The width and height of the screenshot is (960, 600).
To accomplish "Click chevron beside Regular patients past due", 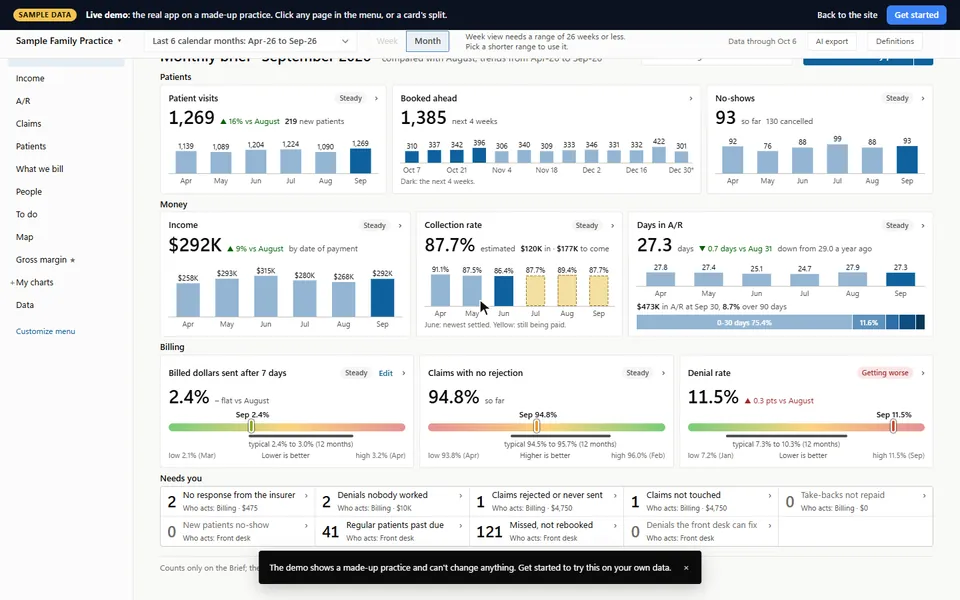I will (x=460, y=525).
